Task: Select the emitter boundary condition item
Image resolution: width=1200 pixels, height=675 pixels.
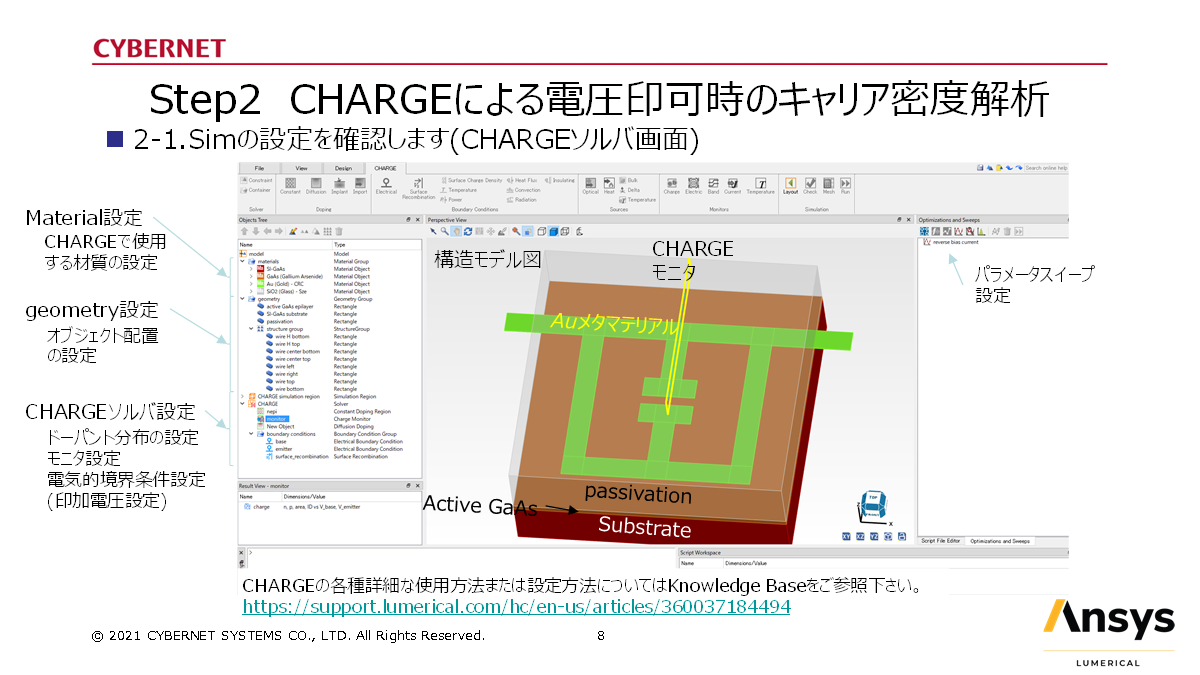Action: [281, 449]
